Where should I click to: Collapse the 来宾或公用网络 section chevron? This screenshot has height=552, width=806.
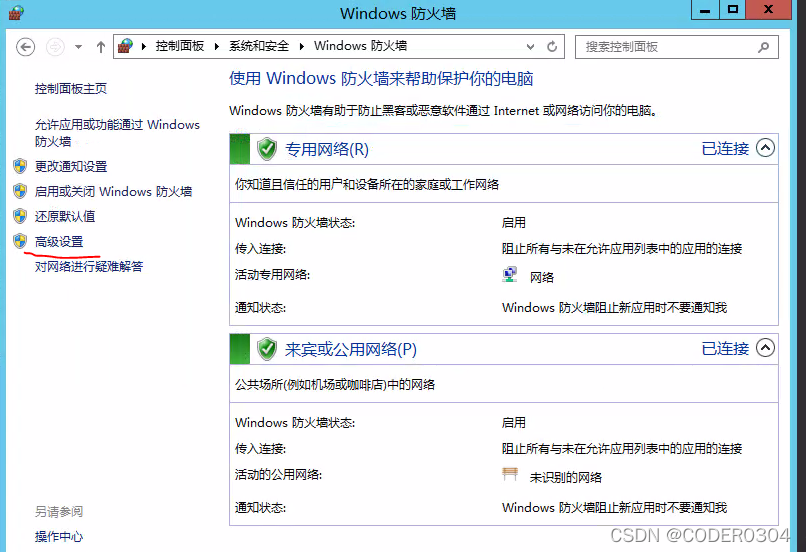(x=765, y=348)
